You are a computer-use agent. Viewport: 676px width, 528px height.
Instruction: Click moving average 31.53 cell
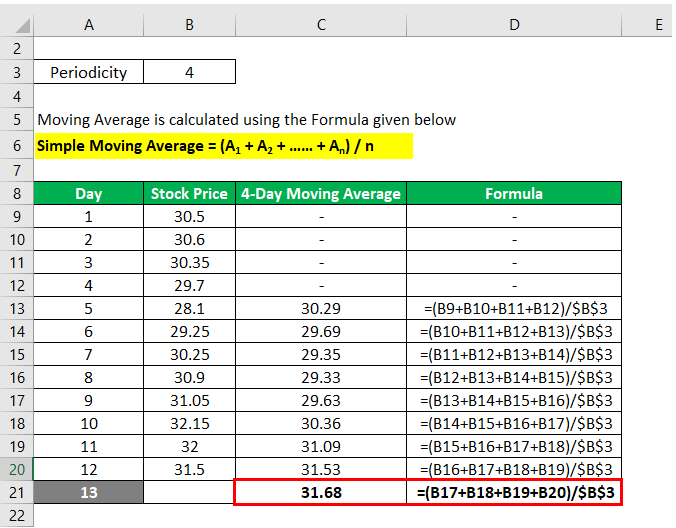coord(321,469)
